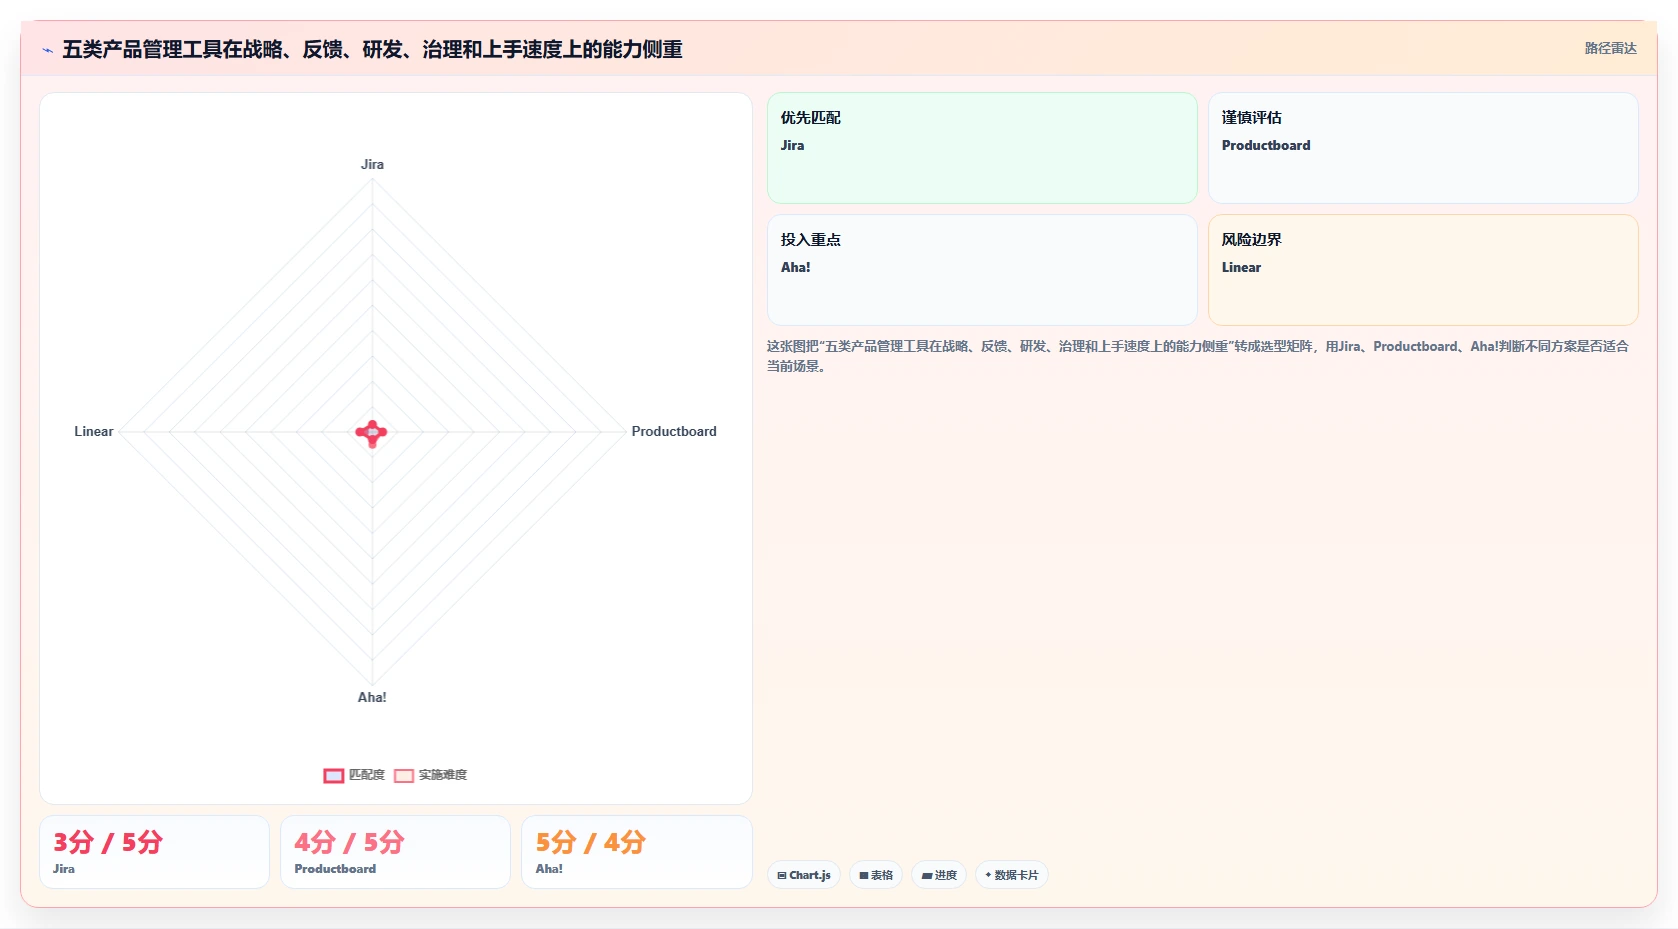Click the 数据卡片 chip label
This screenshot has height=929, width=1678.
point(1016,875)
